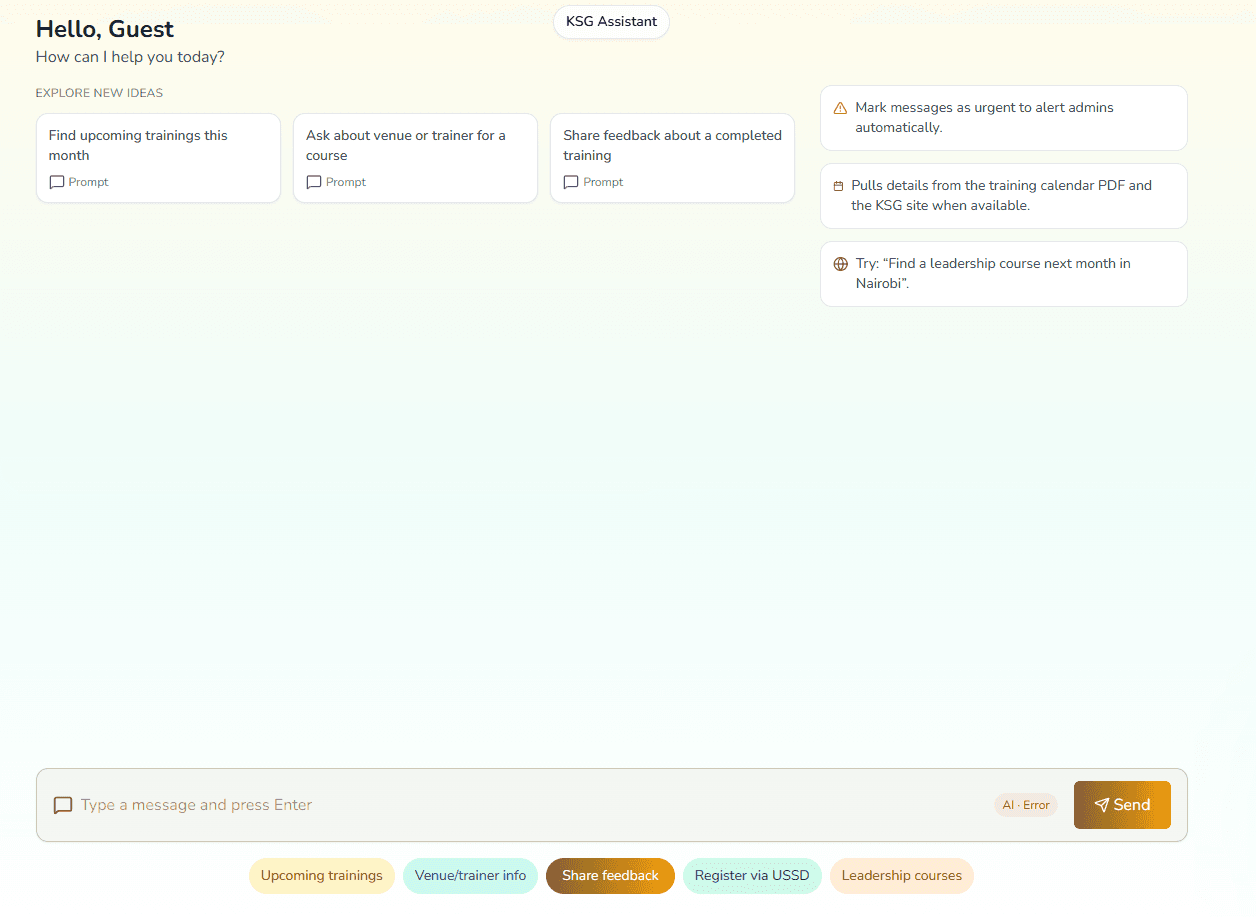Select the Upcoming trainings quick chip
1256x917 pixels.
pos(321,876)
